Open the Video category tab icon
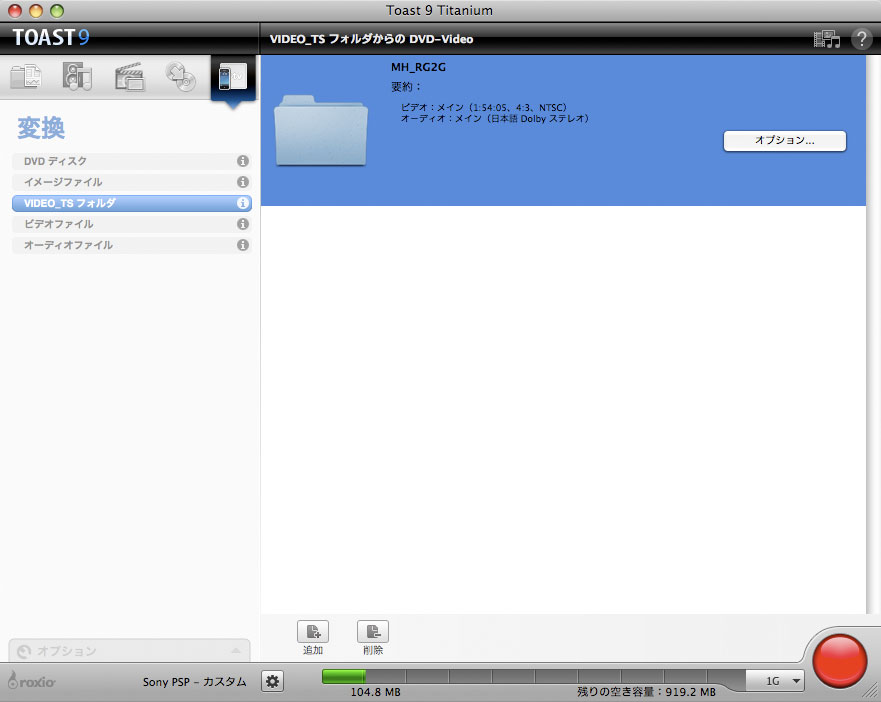This screenshot has width=881, height=702. tap(129, 77)
